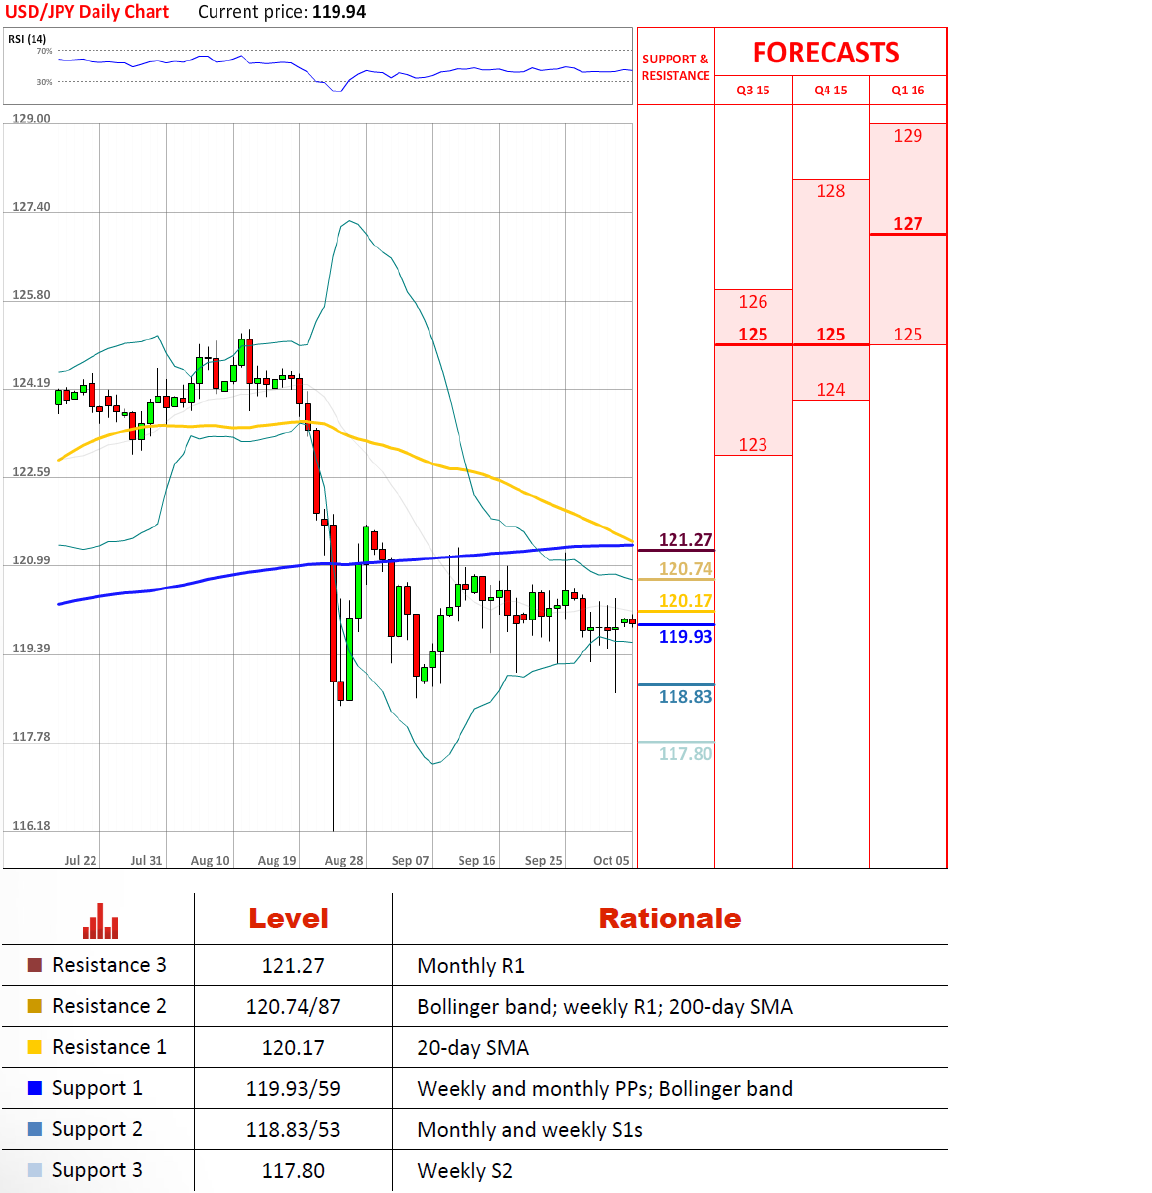This screenshot has height=1193, width=1152.
Task: Click the 30% RSI axis label
Action: point(44,81)
